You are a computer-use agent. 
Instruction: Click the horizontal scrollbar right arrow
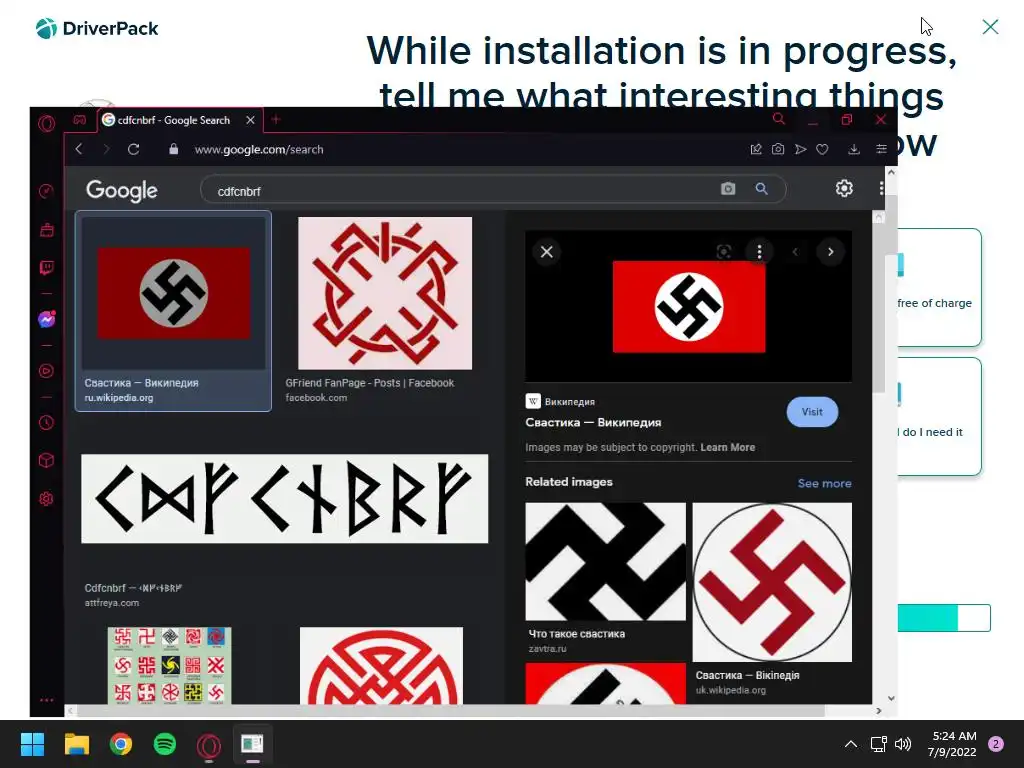[x=878, y=711]
